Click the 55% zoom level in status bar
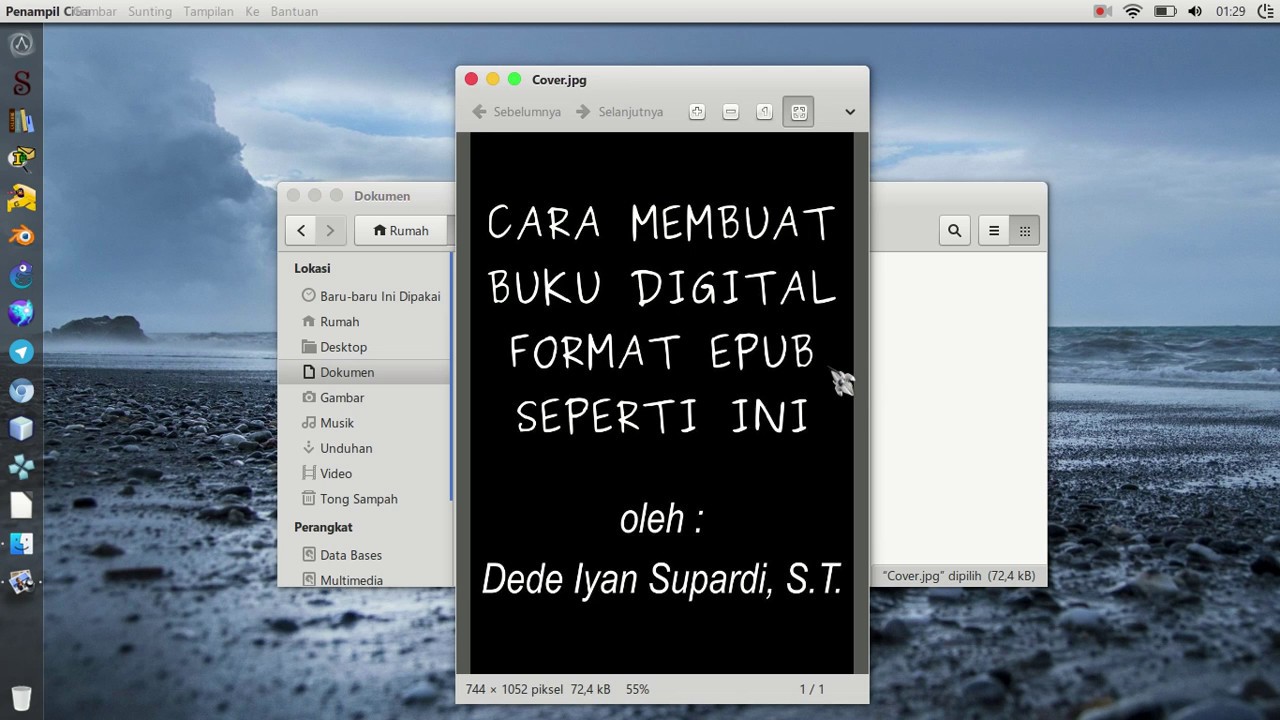This screenshot has height=720, width=1280. (637, 689)
